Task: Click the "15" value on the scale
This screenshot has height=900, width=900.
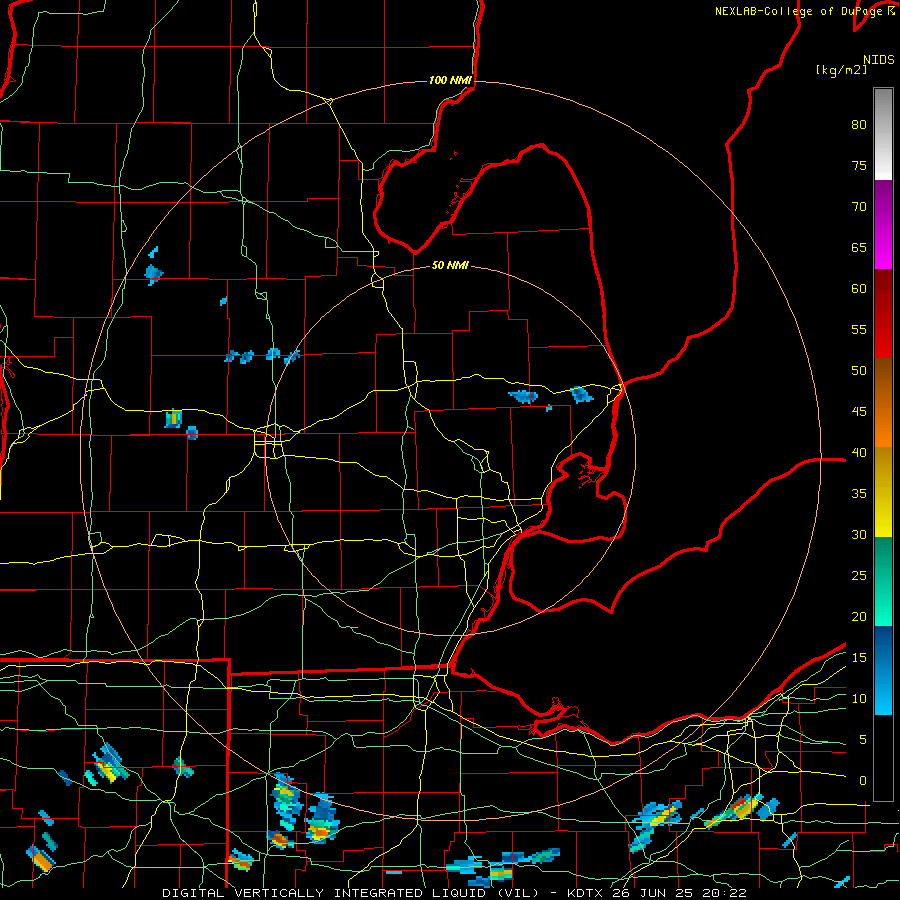Action: tap(859, 658)
